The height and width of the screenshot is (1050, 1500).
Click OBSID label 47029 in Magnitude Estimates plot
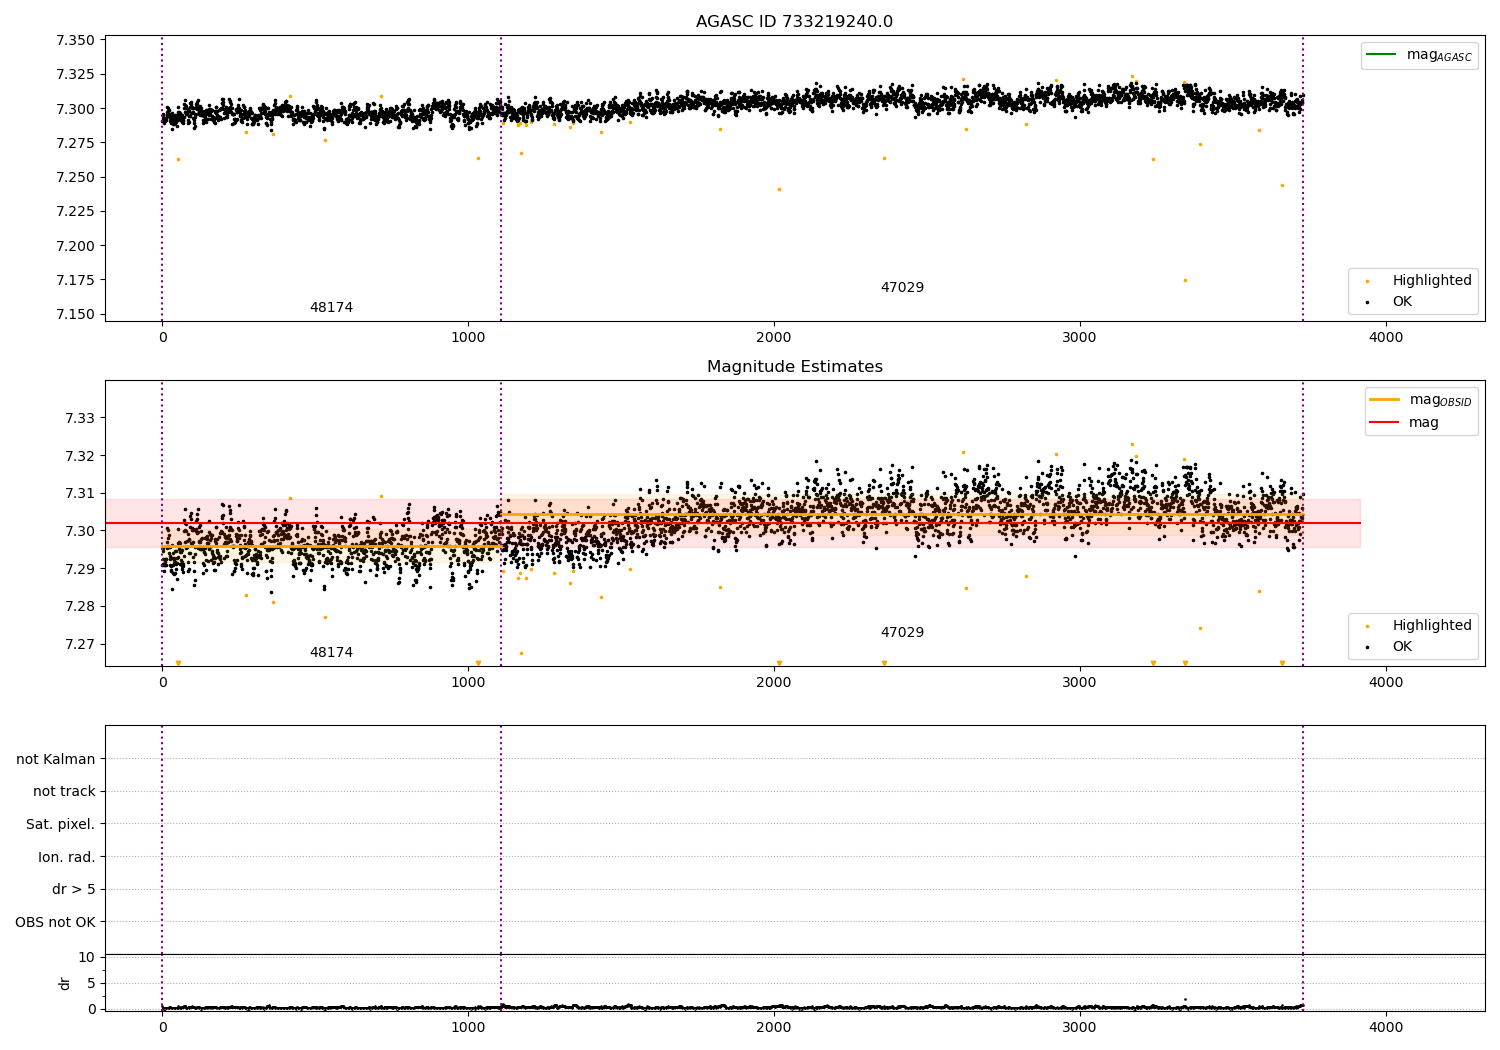[902, 632]
